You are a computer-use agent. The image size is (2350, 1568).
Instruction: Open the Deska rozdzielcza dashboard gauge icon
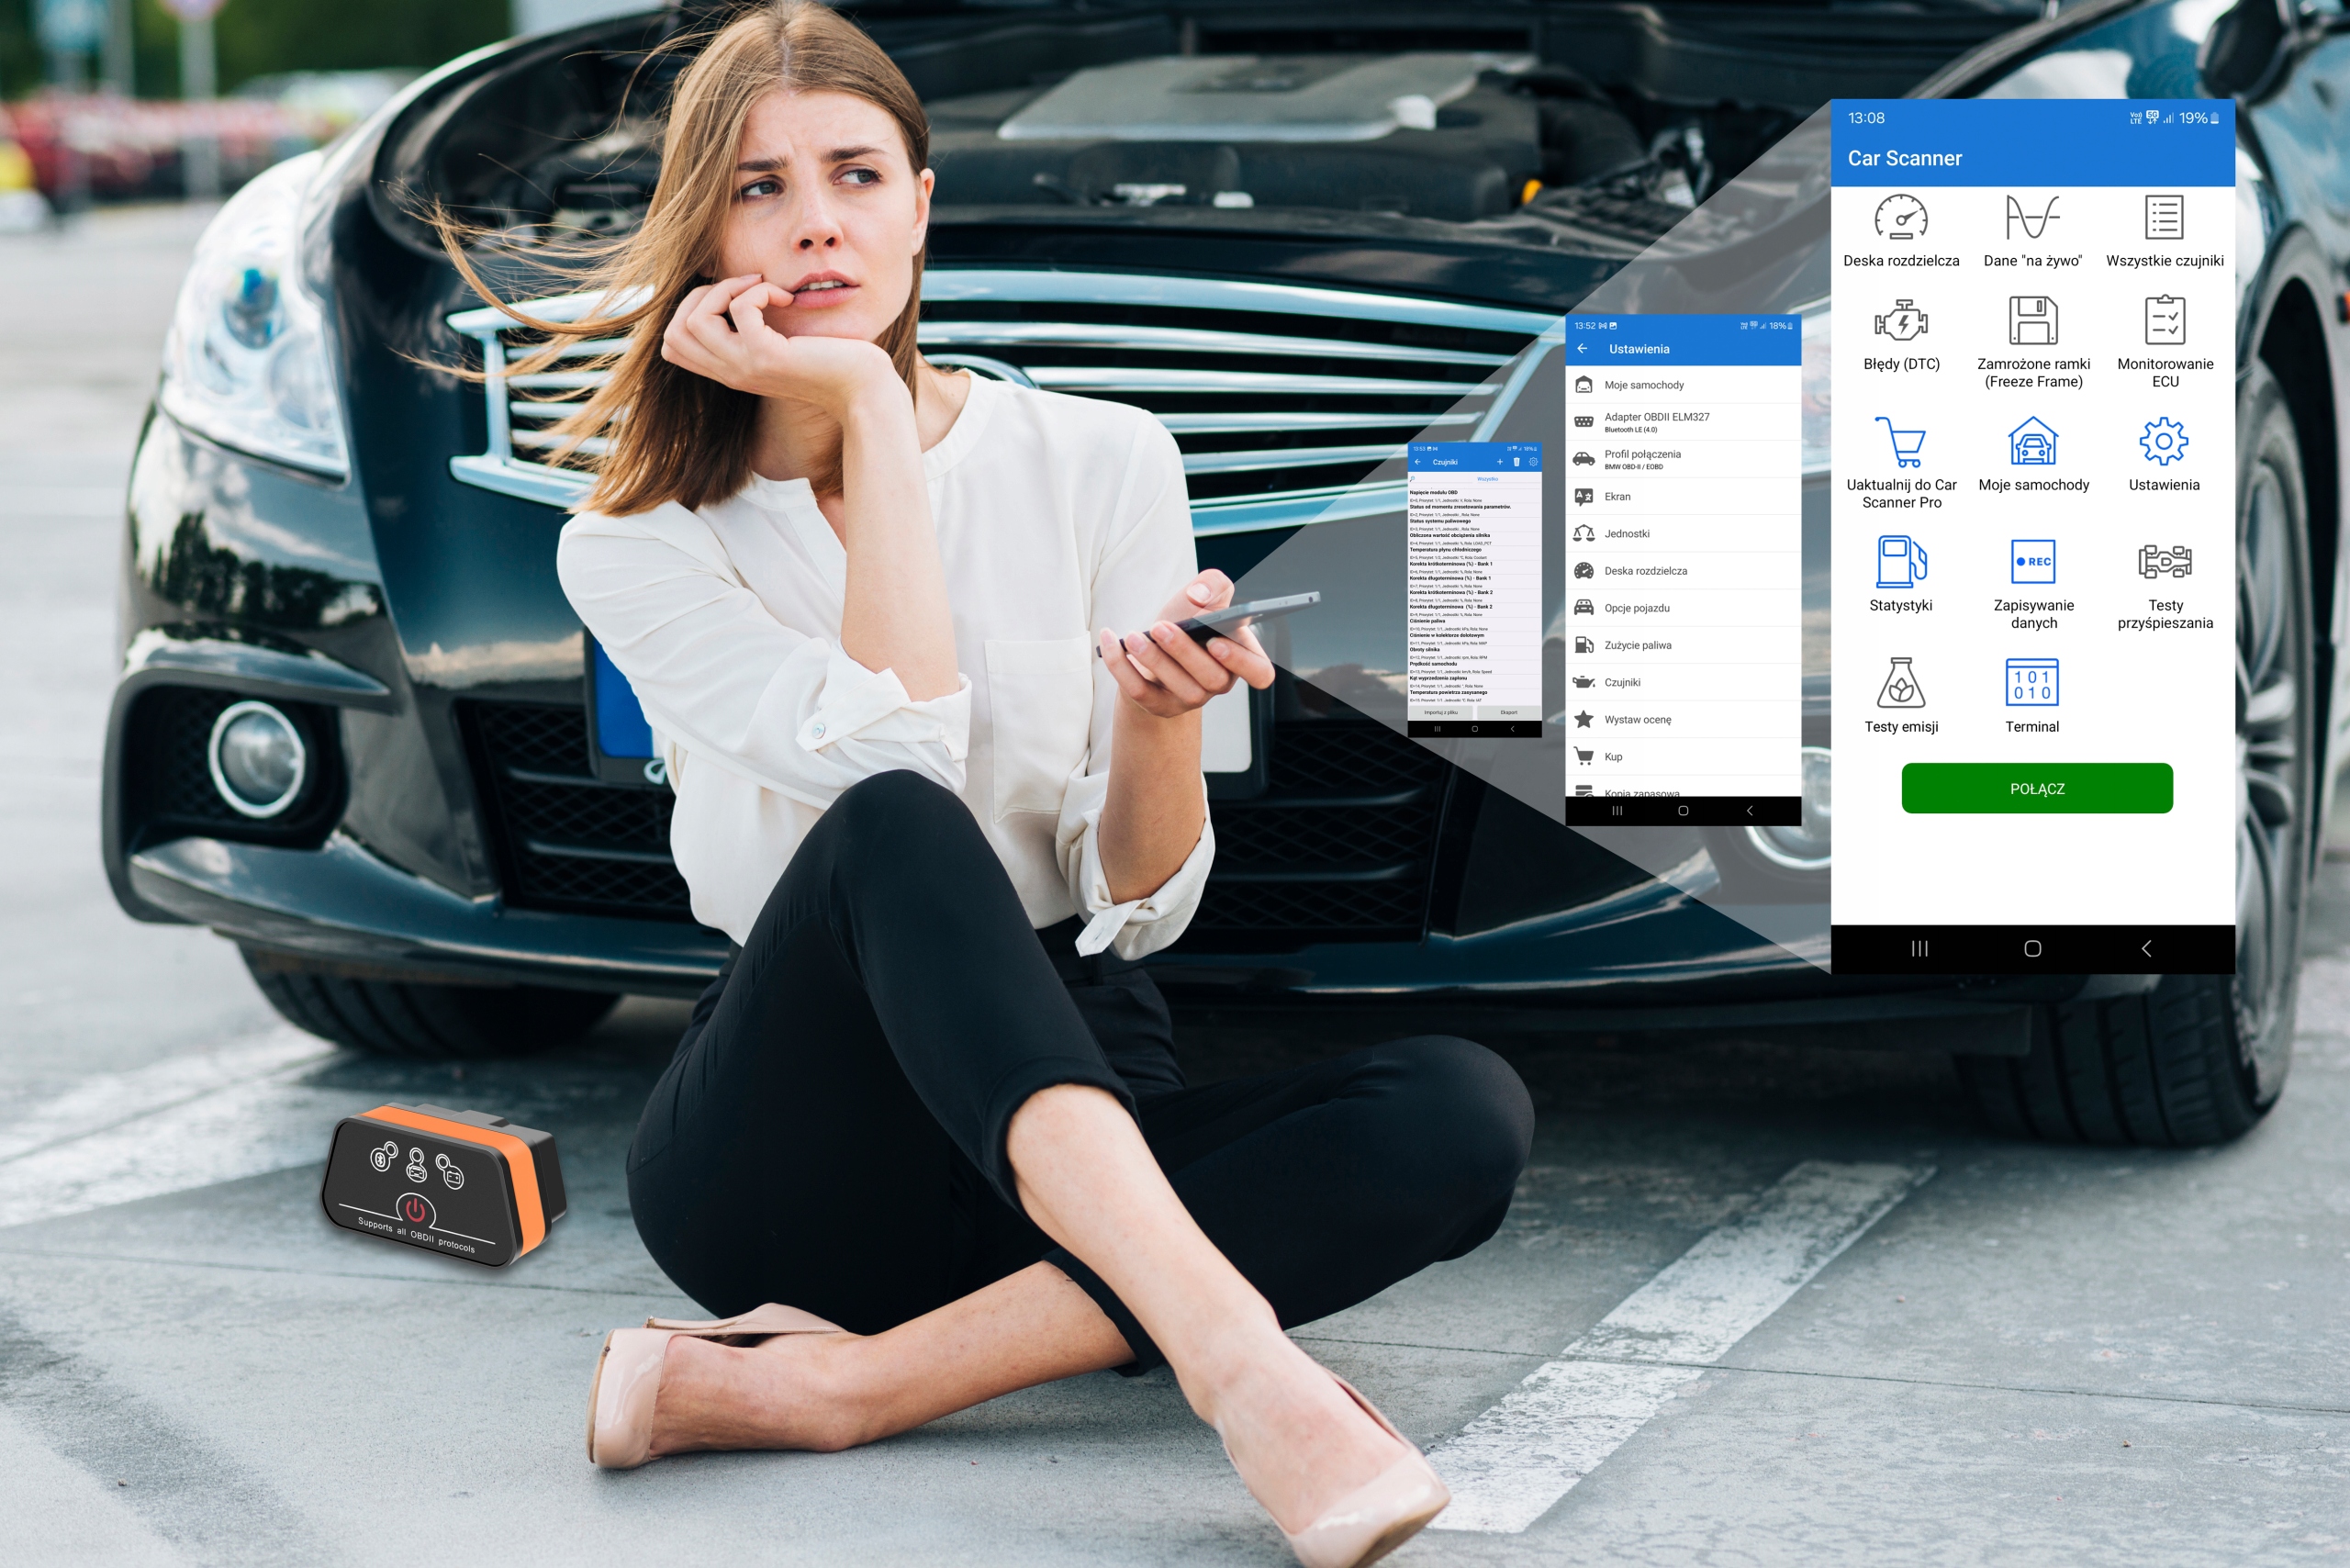pyautogui.click(x=1900, y=218)
